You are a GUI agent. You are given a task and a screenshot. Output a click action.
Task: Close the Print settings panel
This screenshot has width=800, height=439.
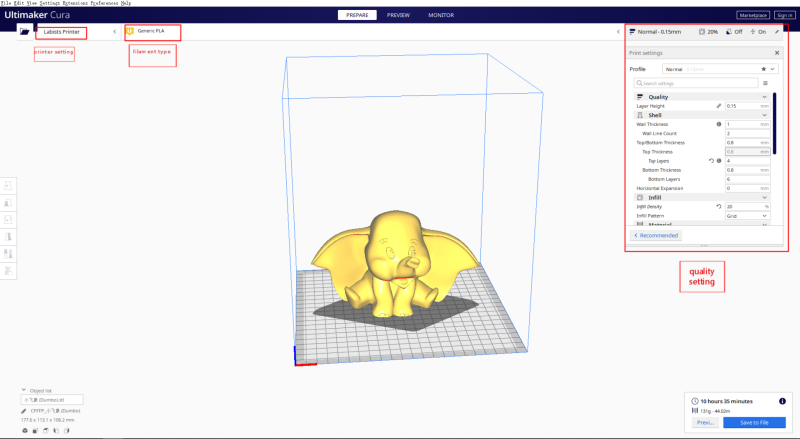777,53
